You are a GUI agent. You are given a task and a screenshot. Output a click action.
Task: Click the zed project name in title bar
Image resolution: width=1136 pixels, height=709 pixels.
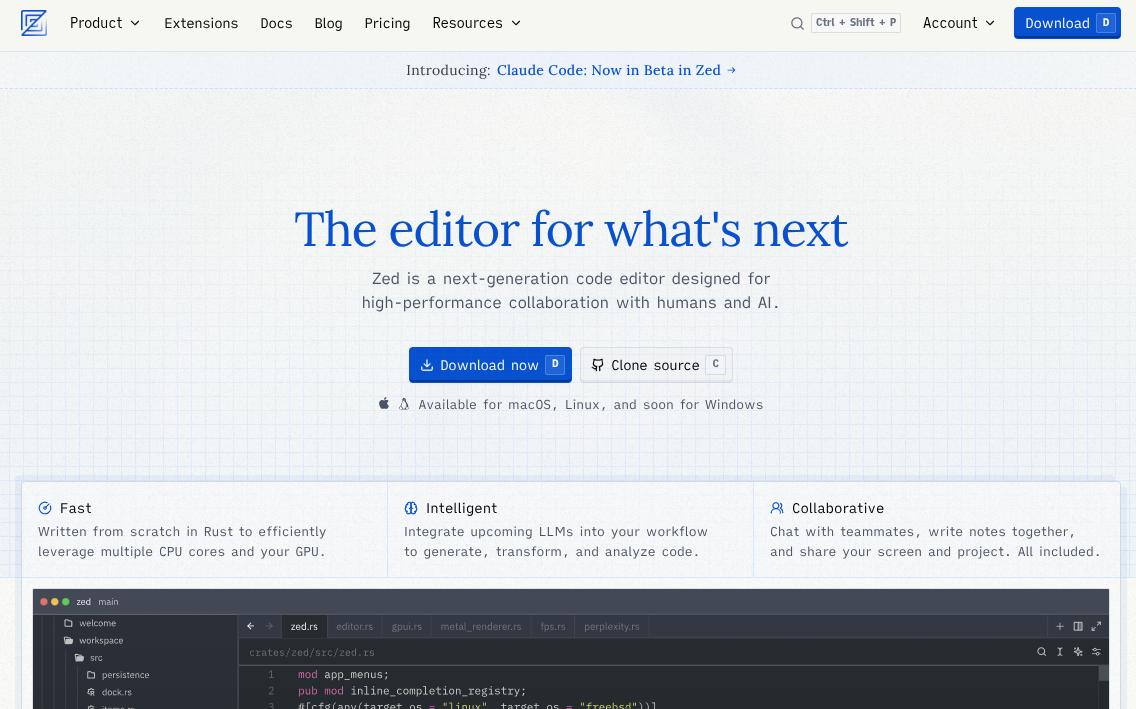(x=83, y=602)
